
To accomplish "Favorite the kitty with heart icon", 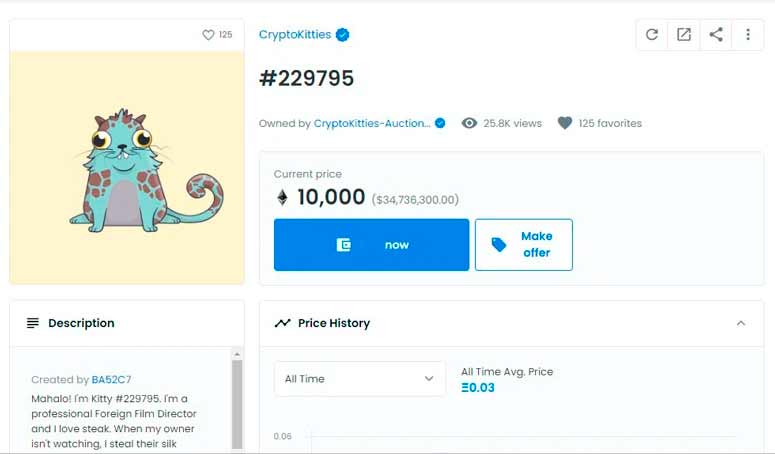I will coord(208,35).
